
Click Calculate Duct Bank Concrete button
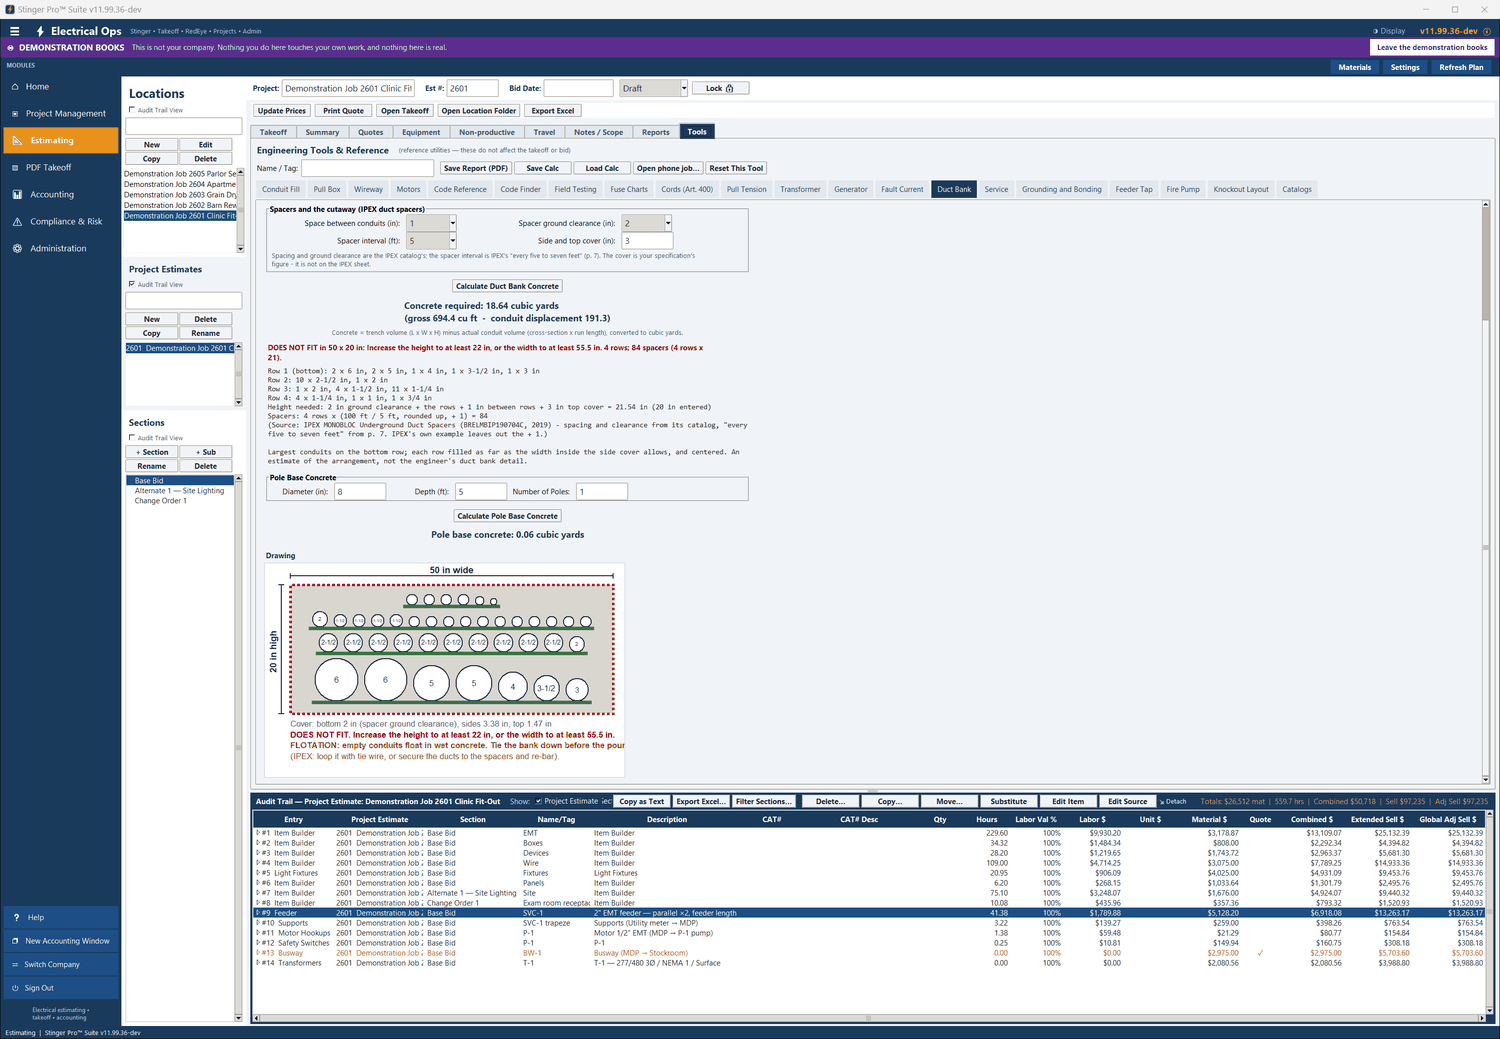pyautogui.click(x=508, y=286)
